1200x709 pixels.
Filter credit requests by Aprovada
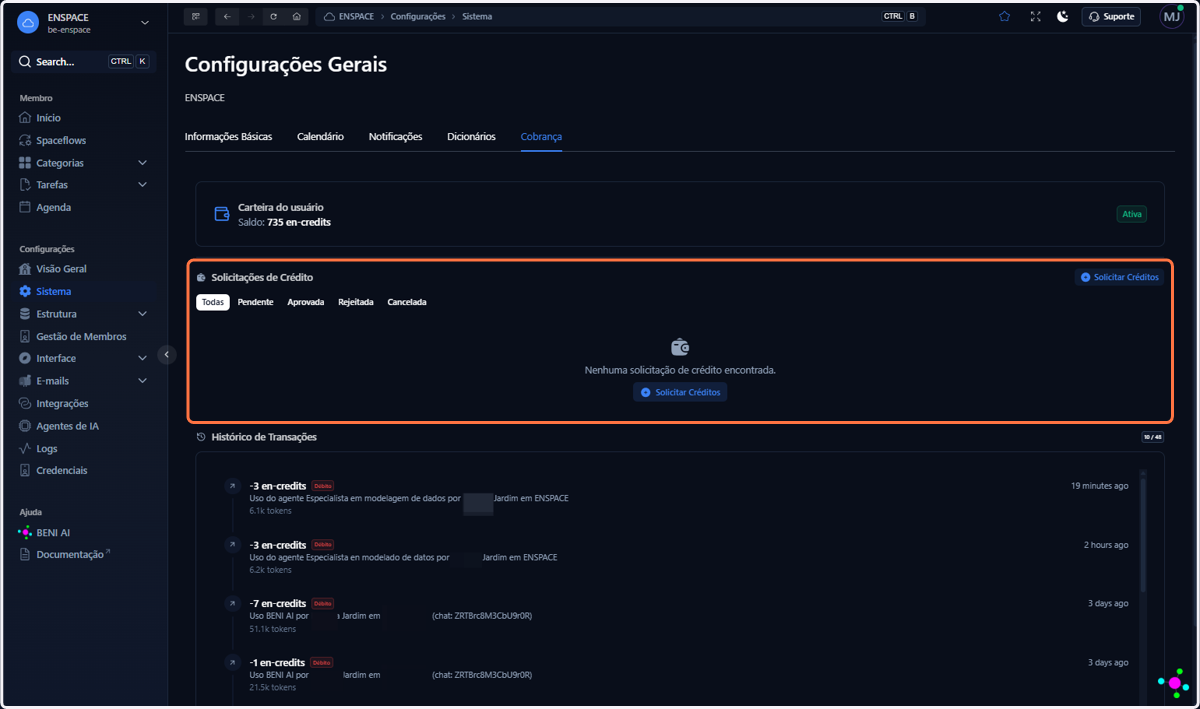306,302
